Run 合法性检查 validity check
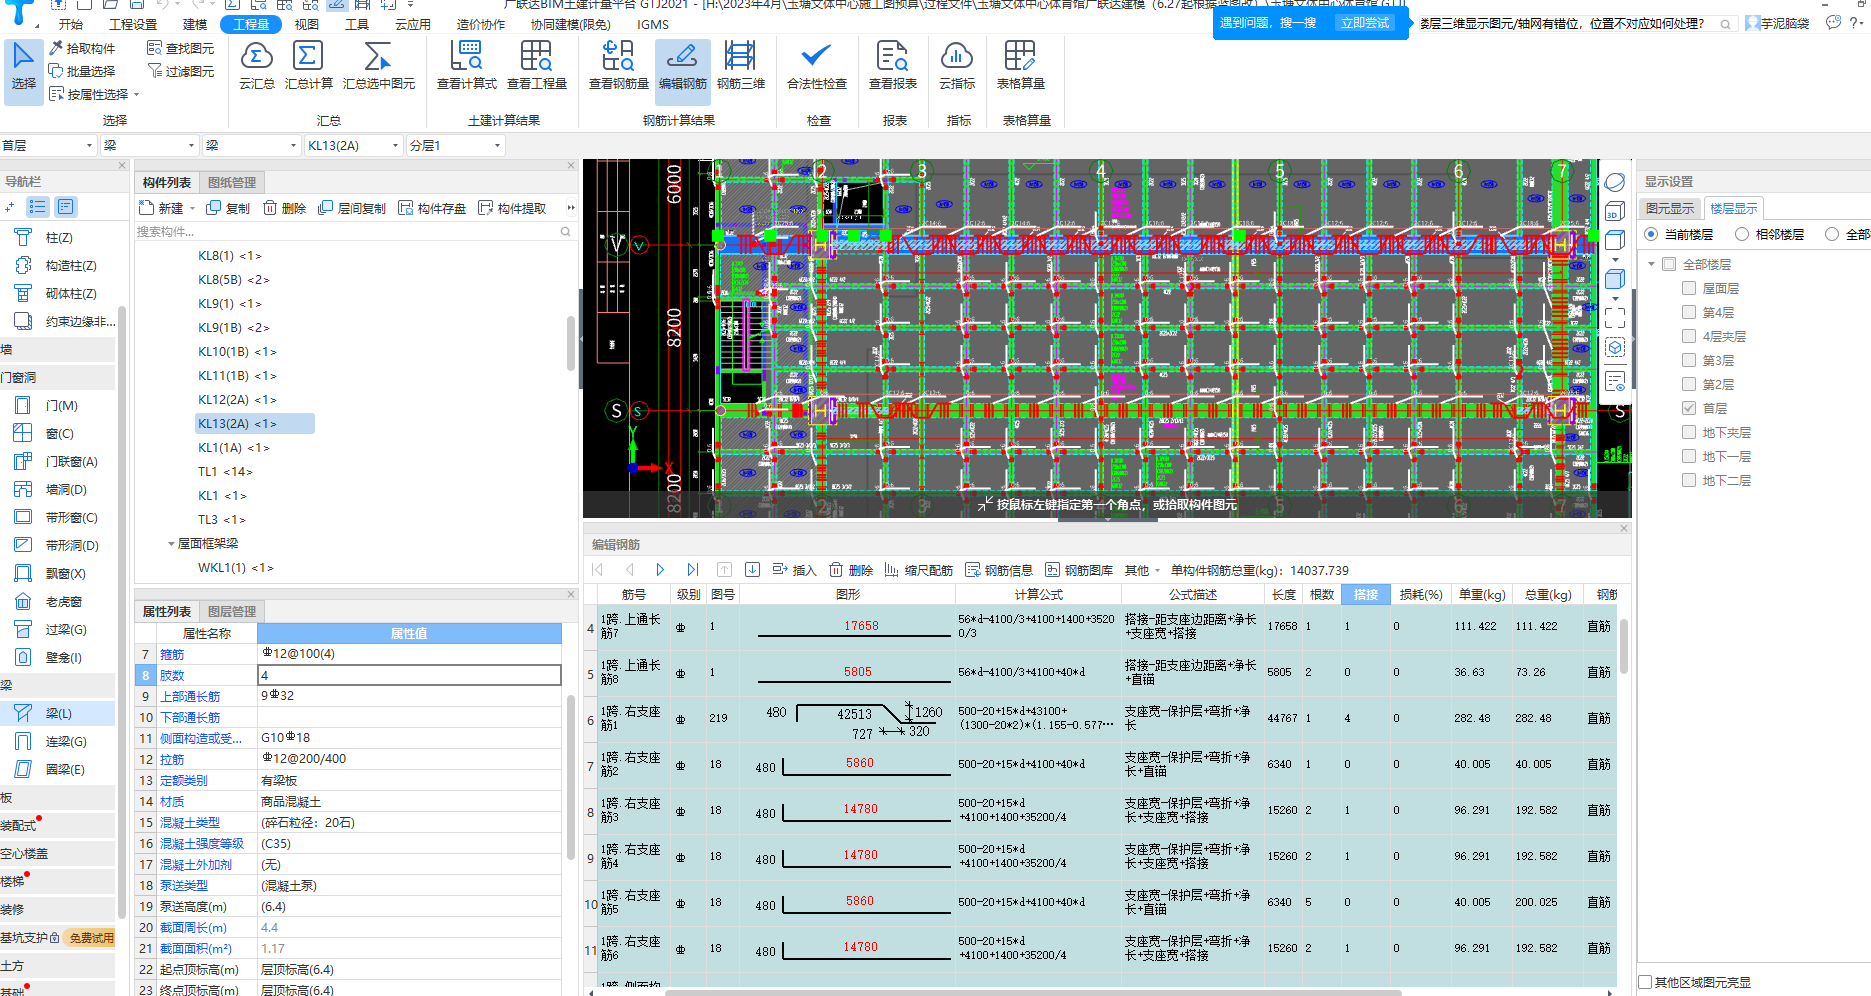Screen dimensions: 1871x996 pyautogui.click(x=817, y=66)
